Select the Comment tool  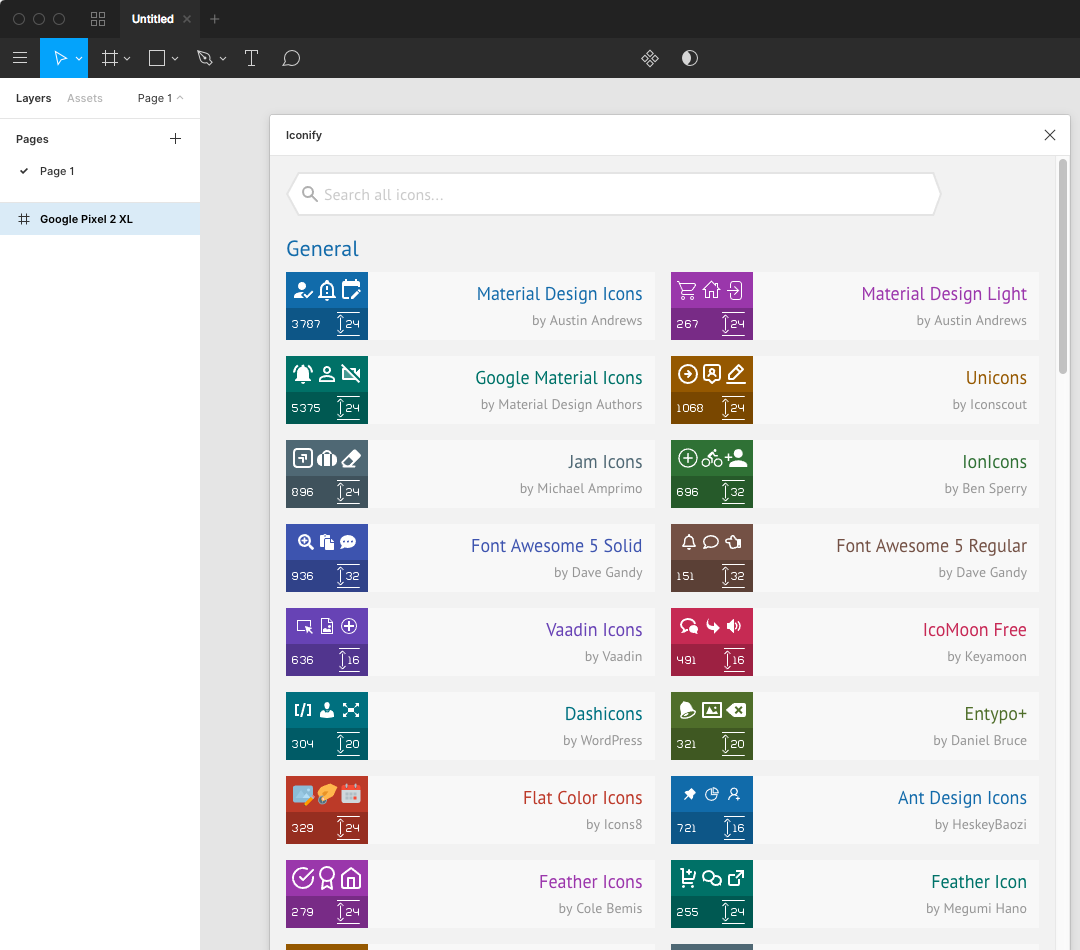pyautogui.click(x=291, y=58)
